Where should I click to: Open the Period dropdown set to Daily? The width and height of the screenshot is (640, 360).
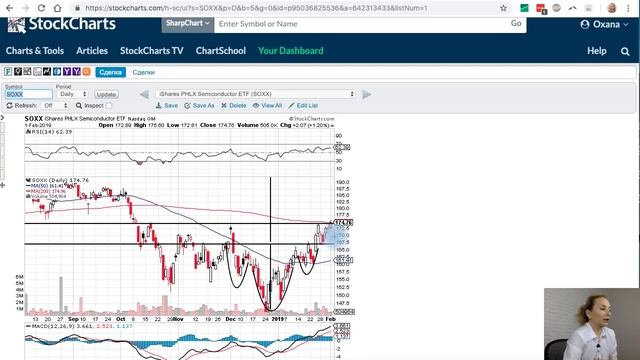coord(73,94)
